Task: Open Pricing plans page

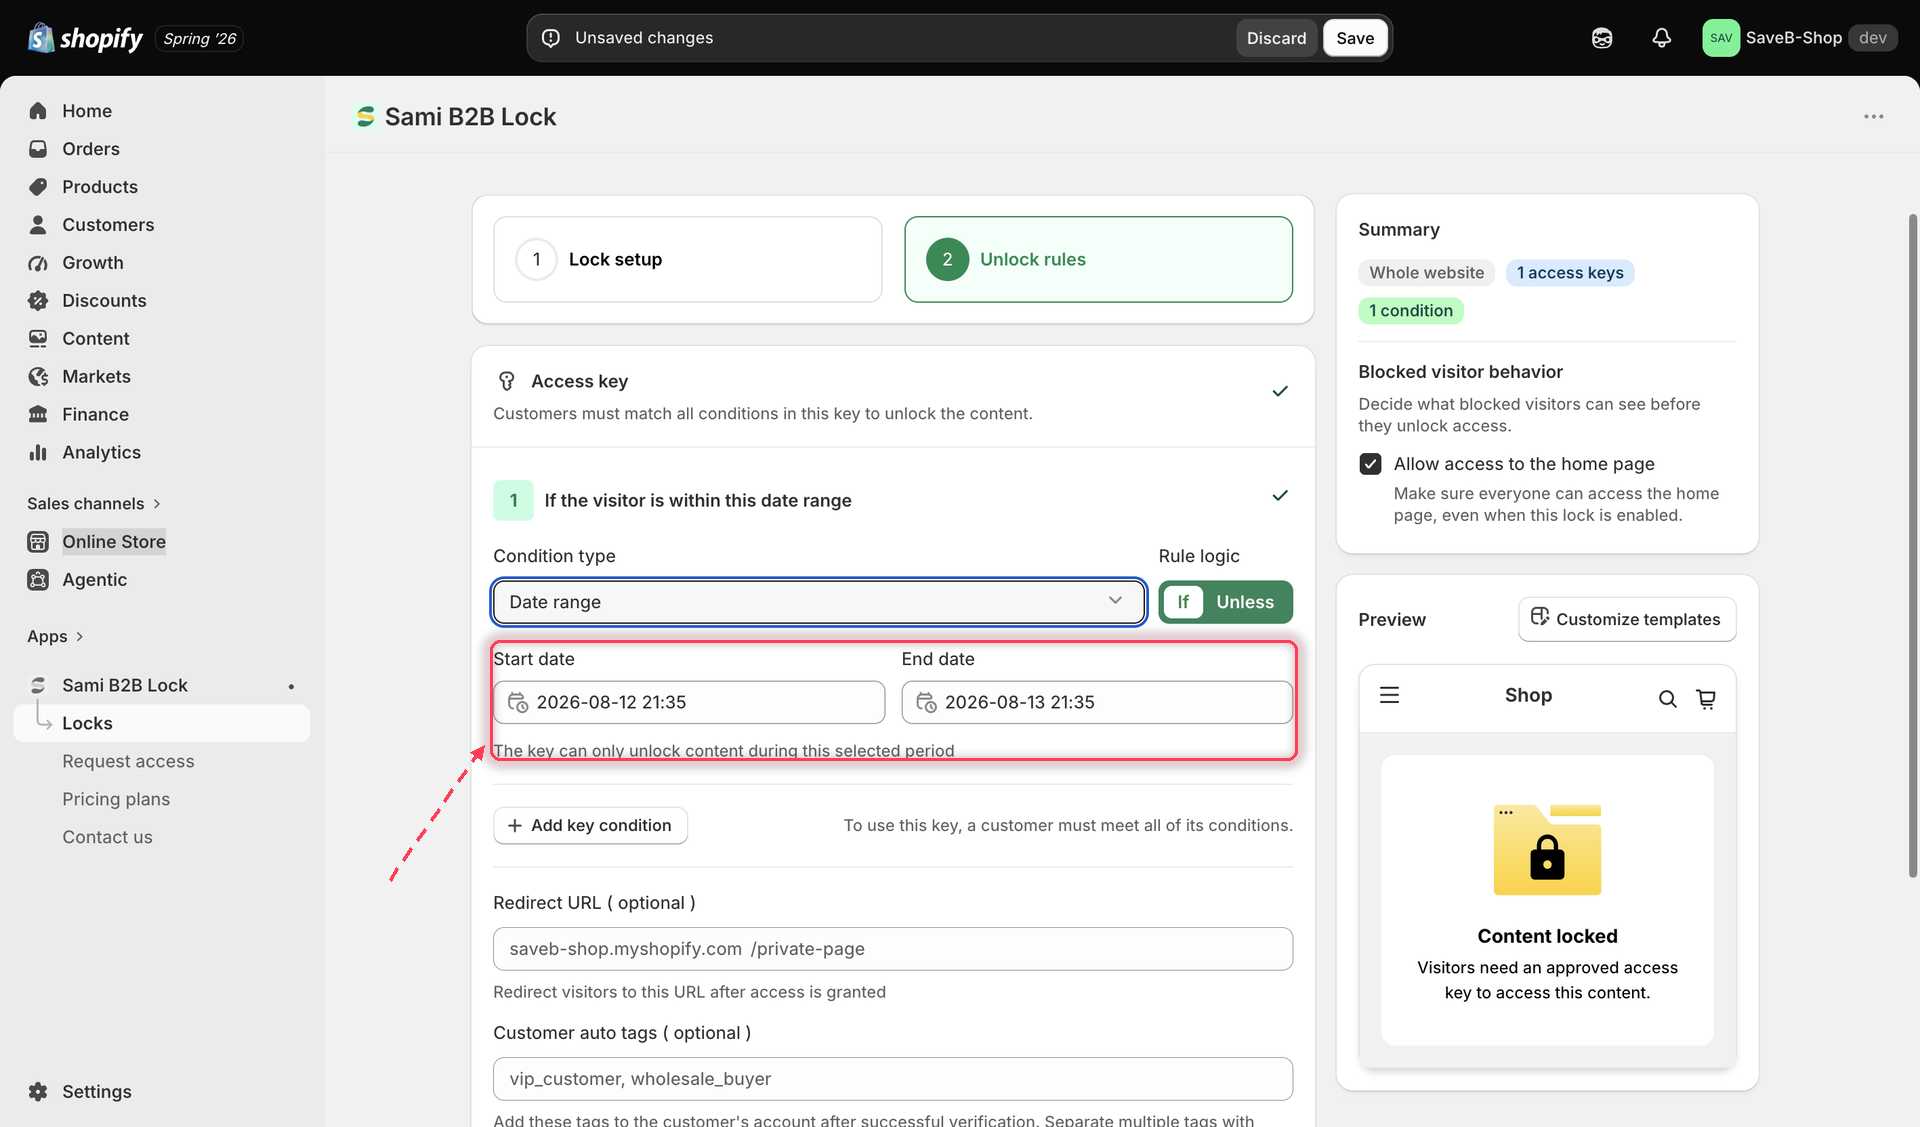Action: tap(116, 800)
